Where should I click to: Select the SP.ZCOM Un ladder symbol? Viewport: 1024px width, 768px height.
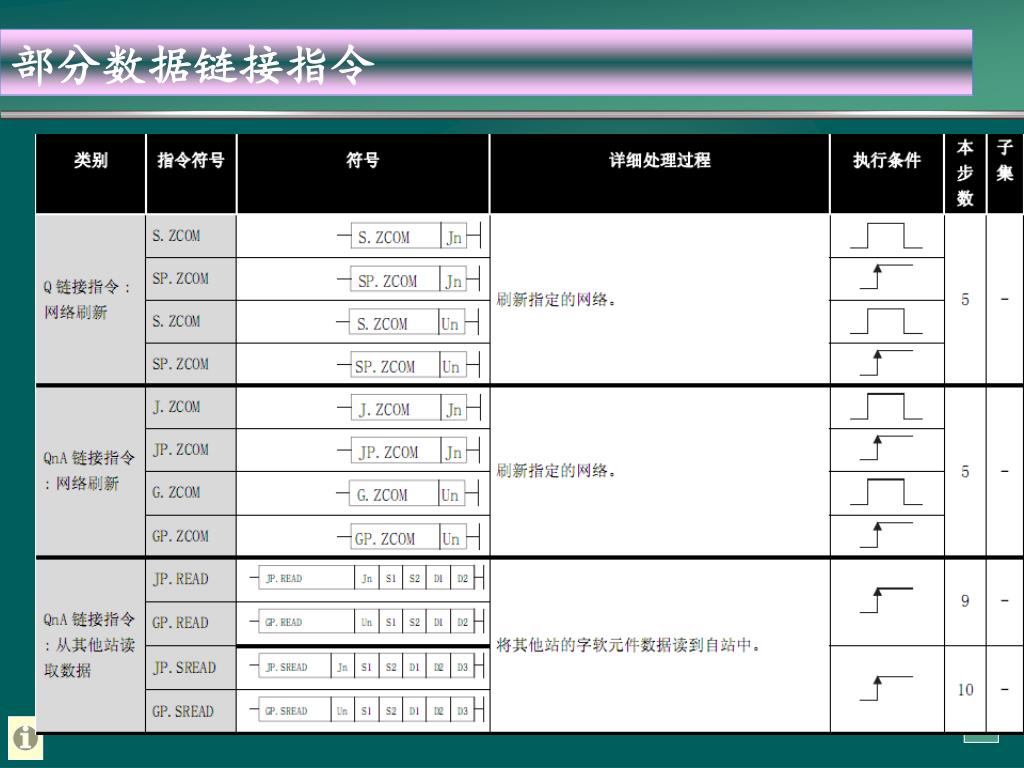coord(409,366)
